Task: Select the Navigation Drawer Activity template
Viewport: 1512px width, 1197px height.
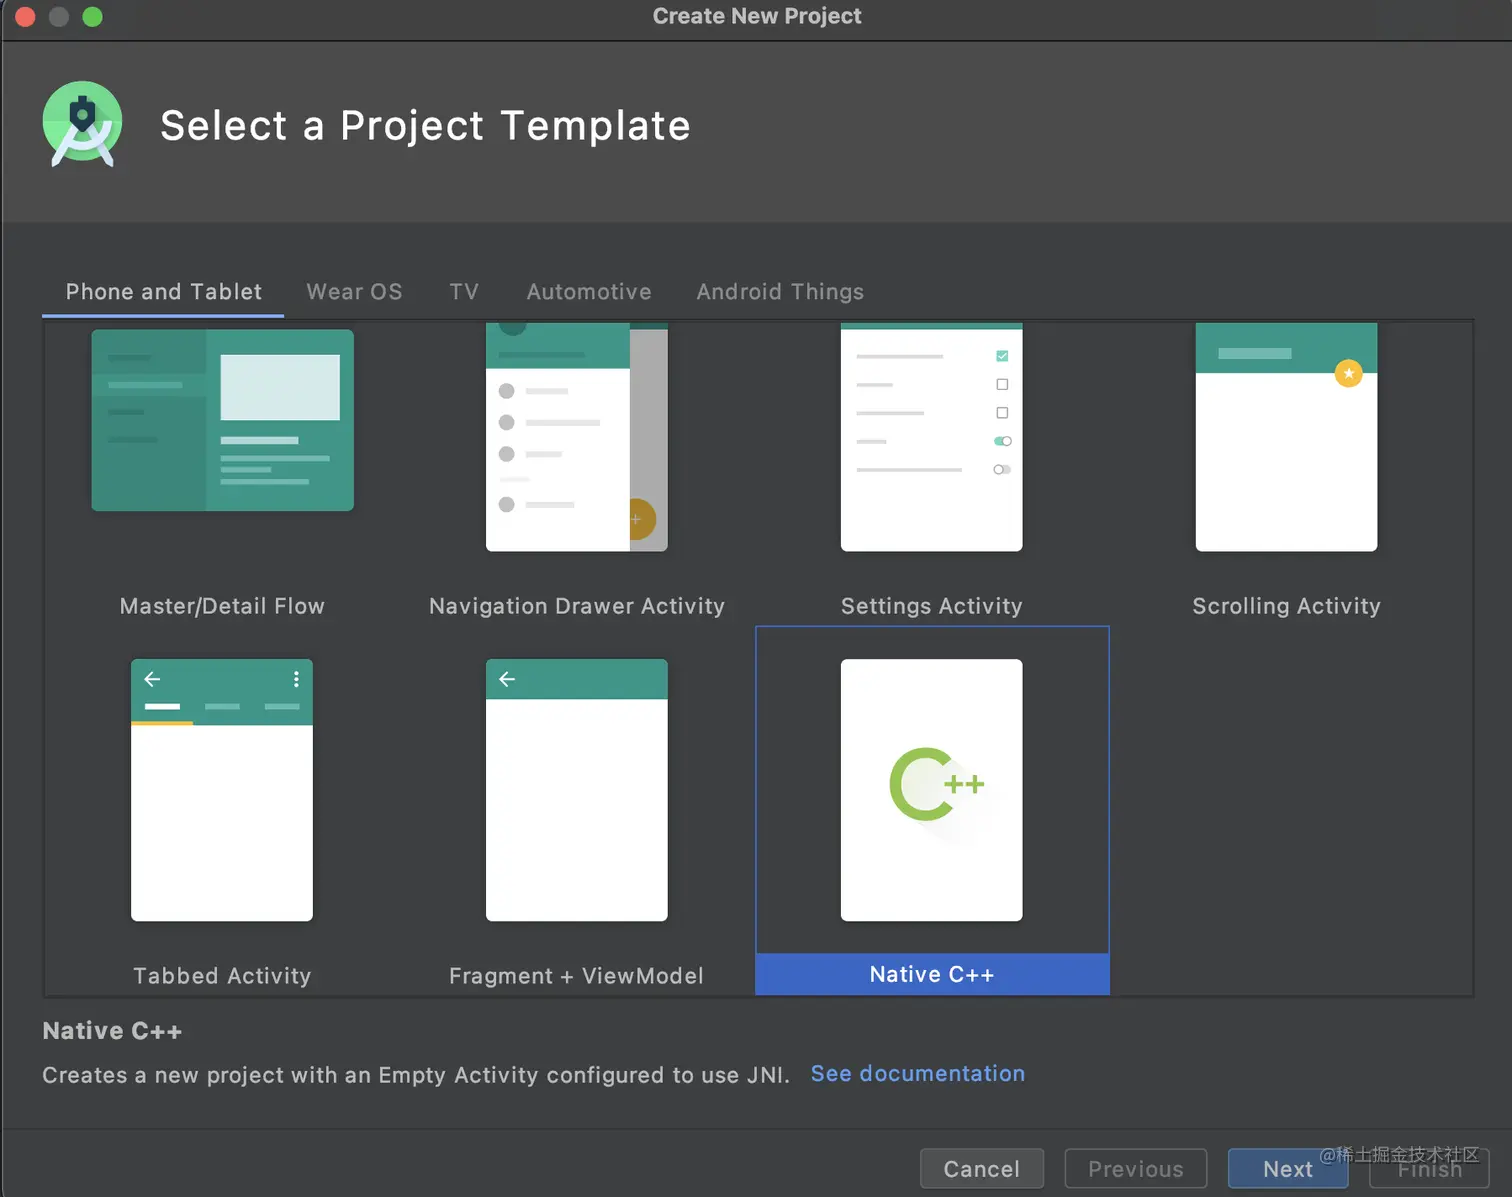Action: click(x=576, y=437)
